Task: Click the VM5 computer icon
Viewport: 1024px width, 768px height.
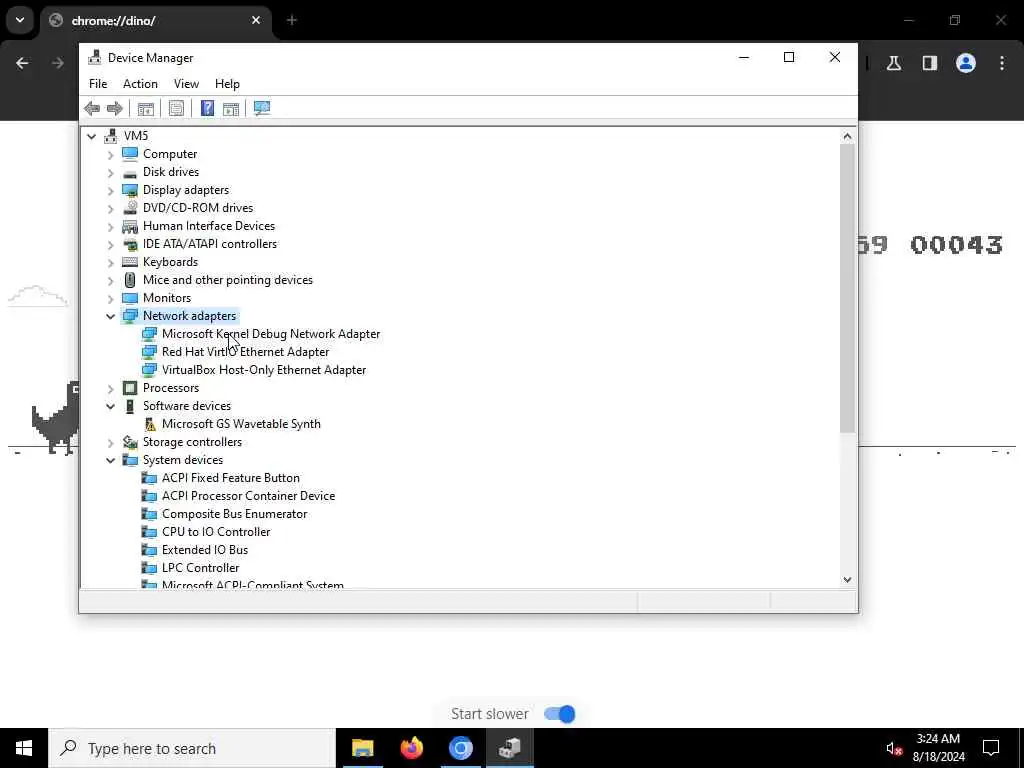Action: coord(112,135)
